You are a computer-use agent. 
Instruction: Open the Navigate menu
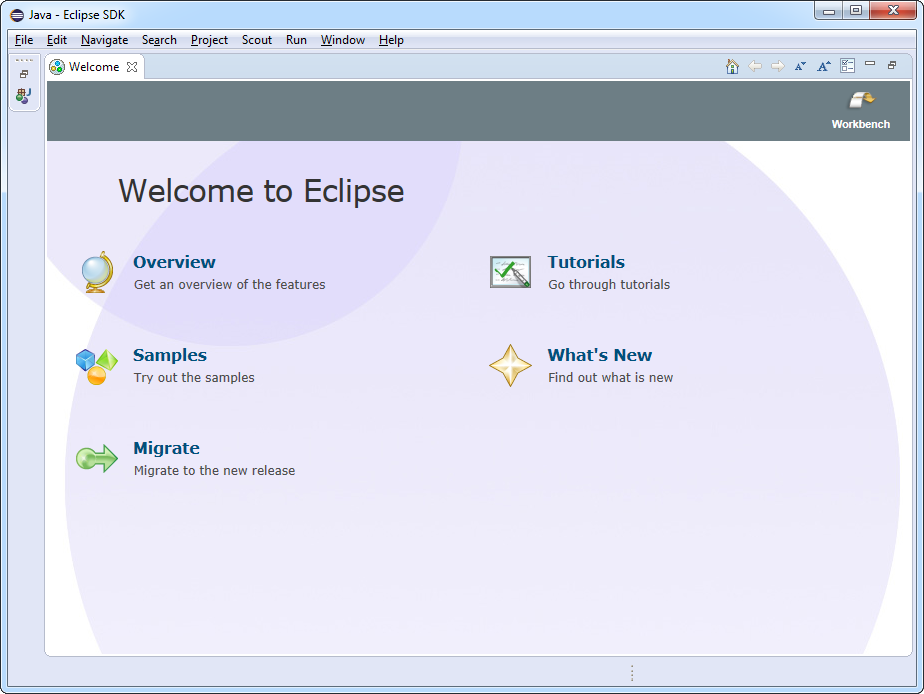tap(104, 40)
